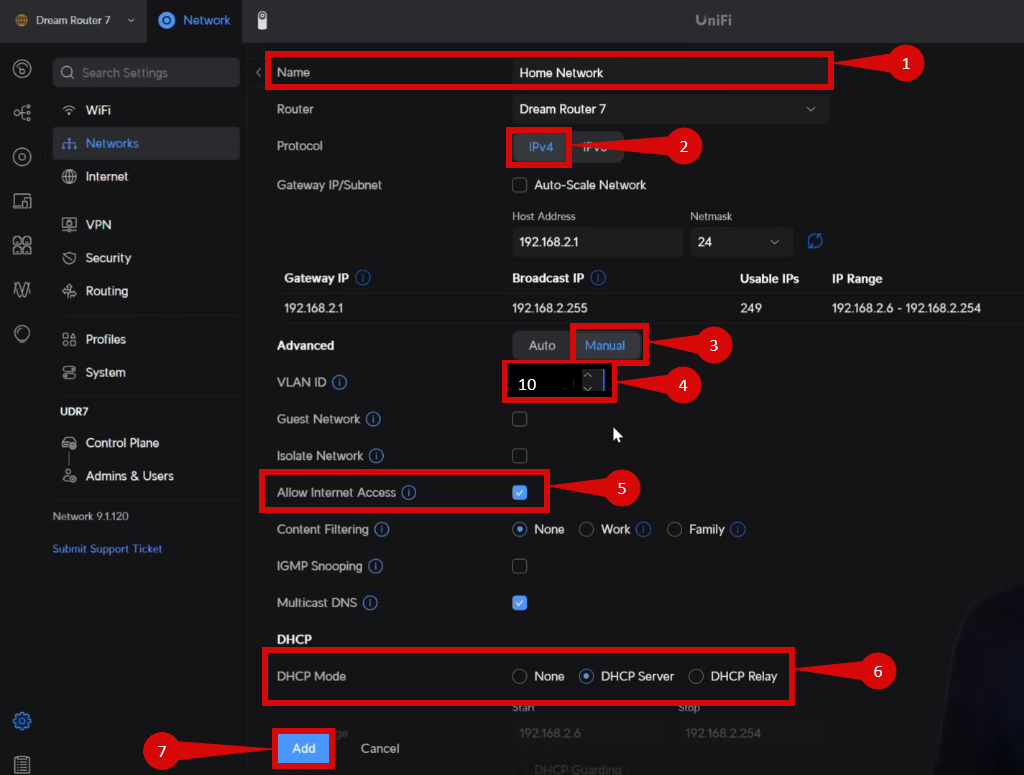Select Content Filtering Family radio

pyautogui.click(x=675, y=529)
